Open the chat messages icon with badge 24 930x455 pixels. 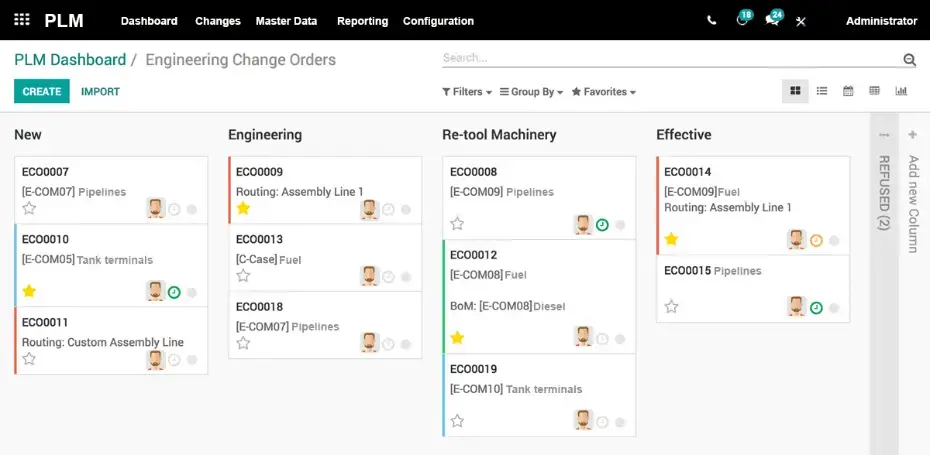coord(772,21)
